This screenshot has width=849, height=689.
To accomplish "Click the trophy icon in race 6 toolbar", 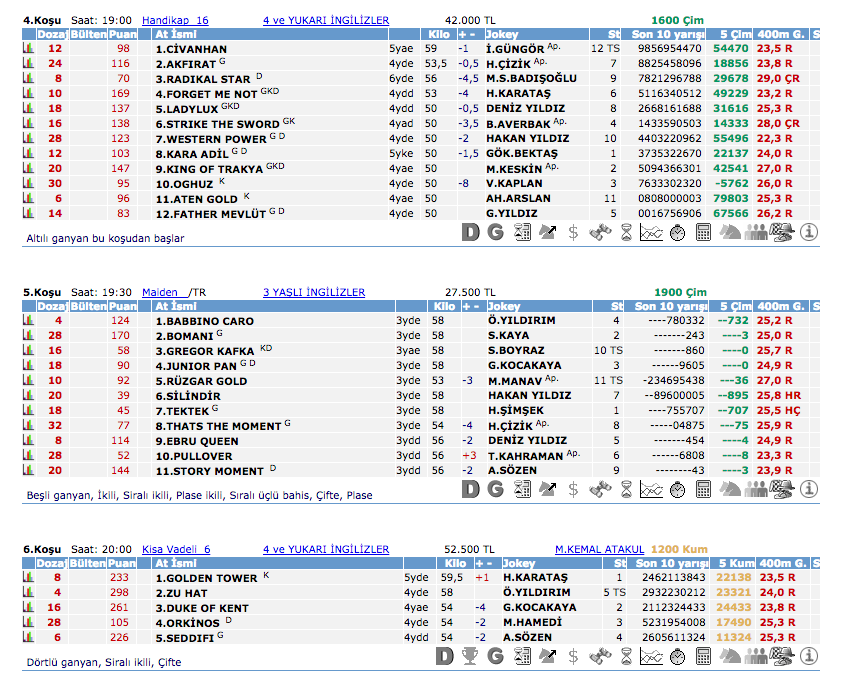I will click(471, 657).
